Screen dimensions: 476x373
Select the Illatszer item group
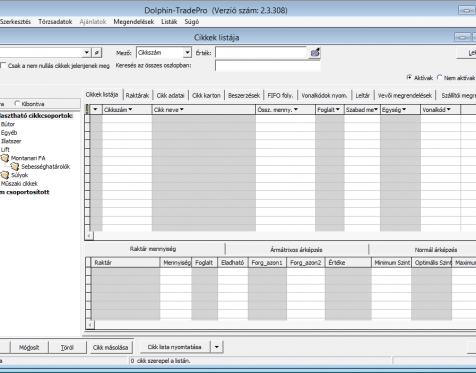11,141
